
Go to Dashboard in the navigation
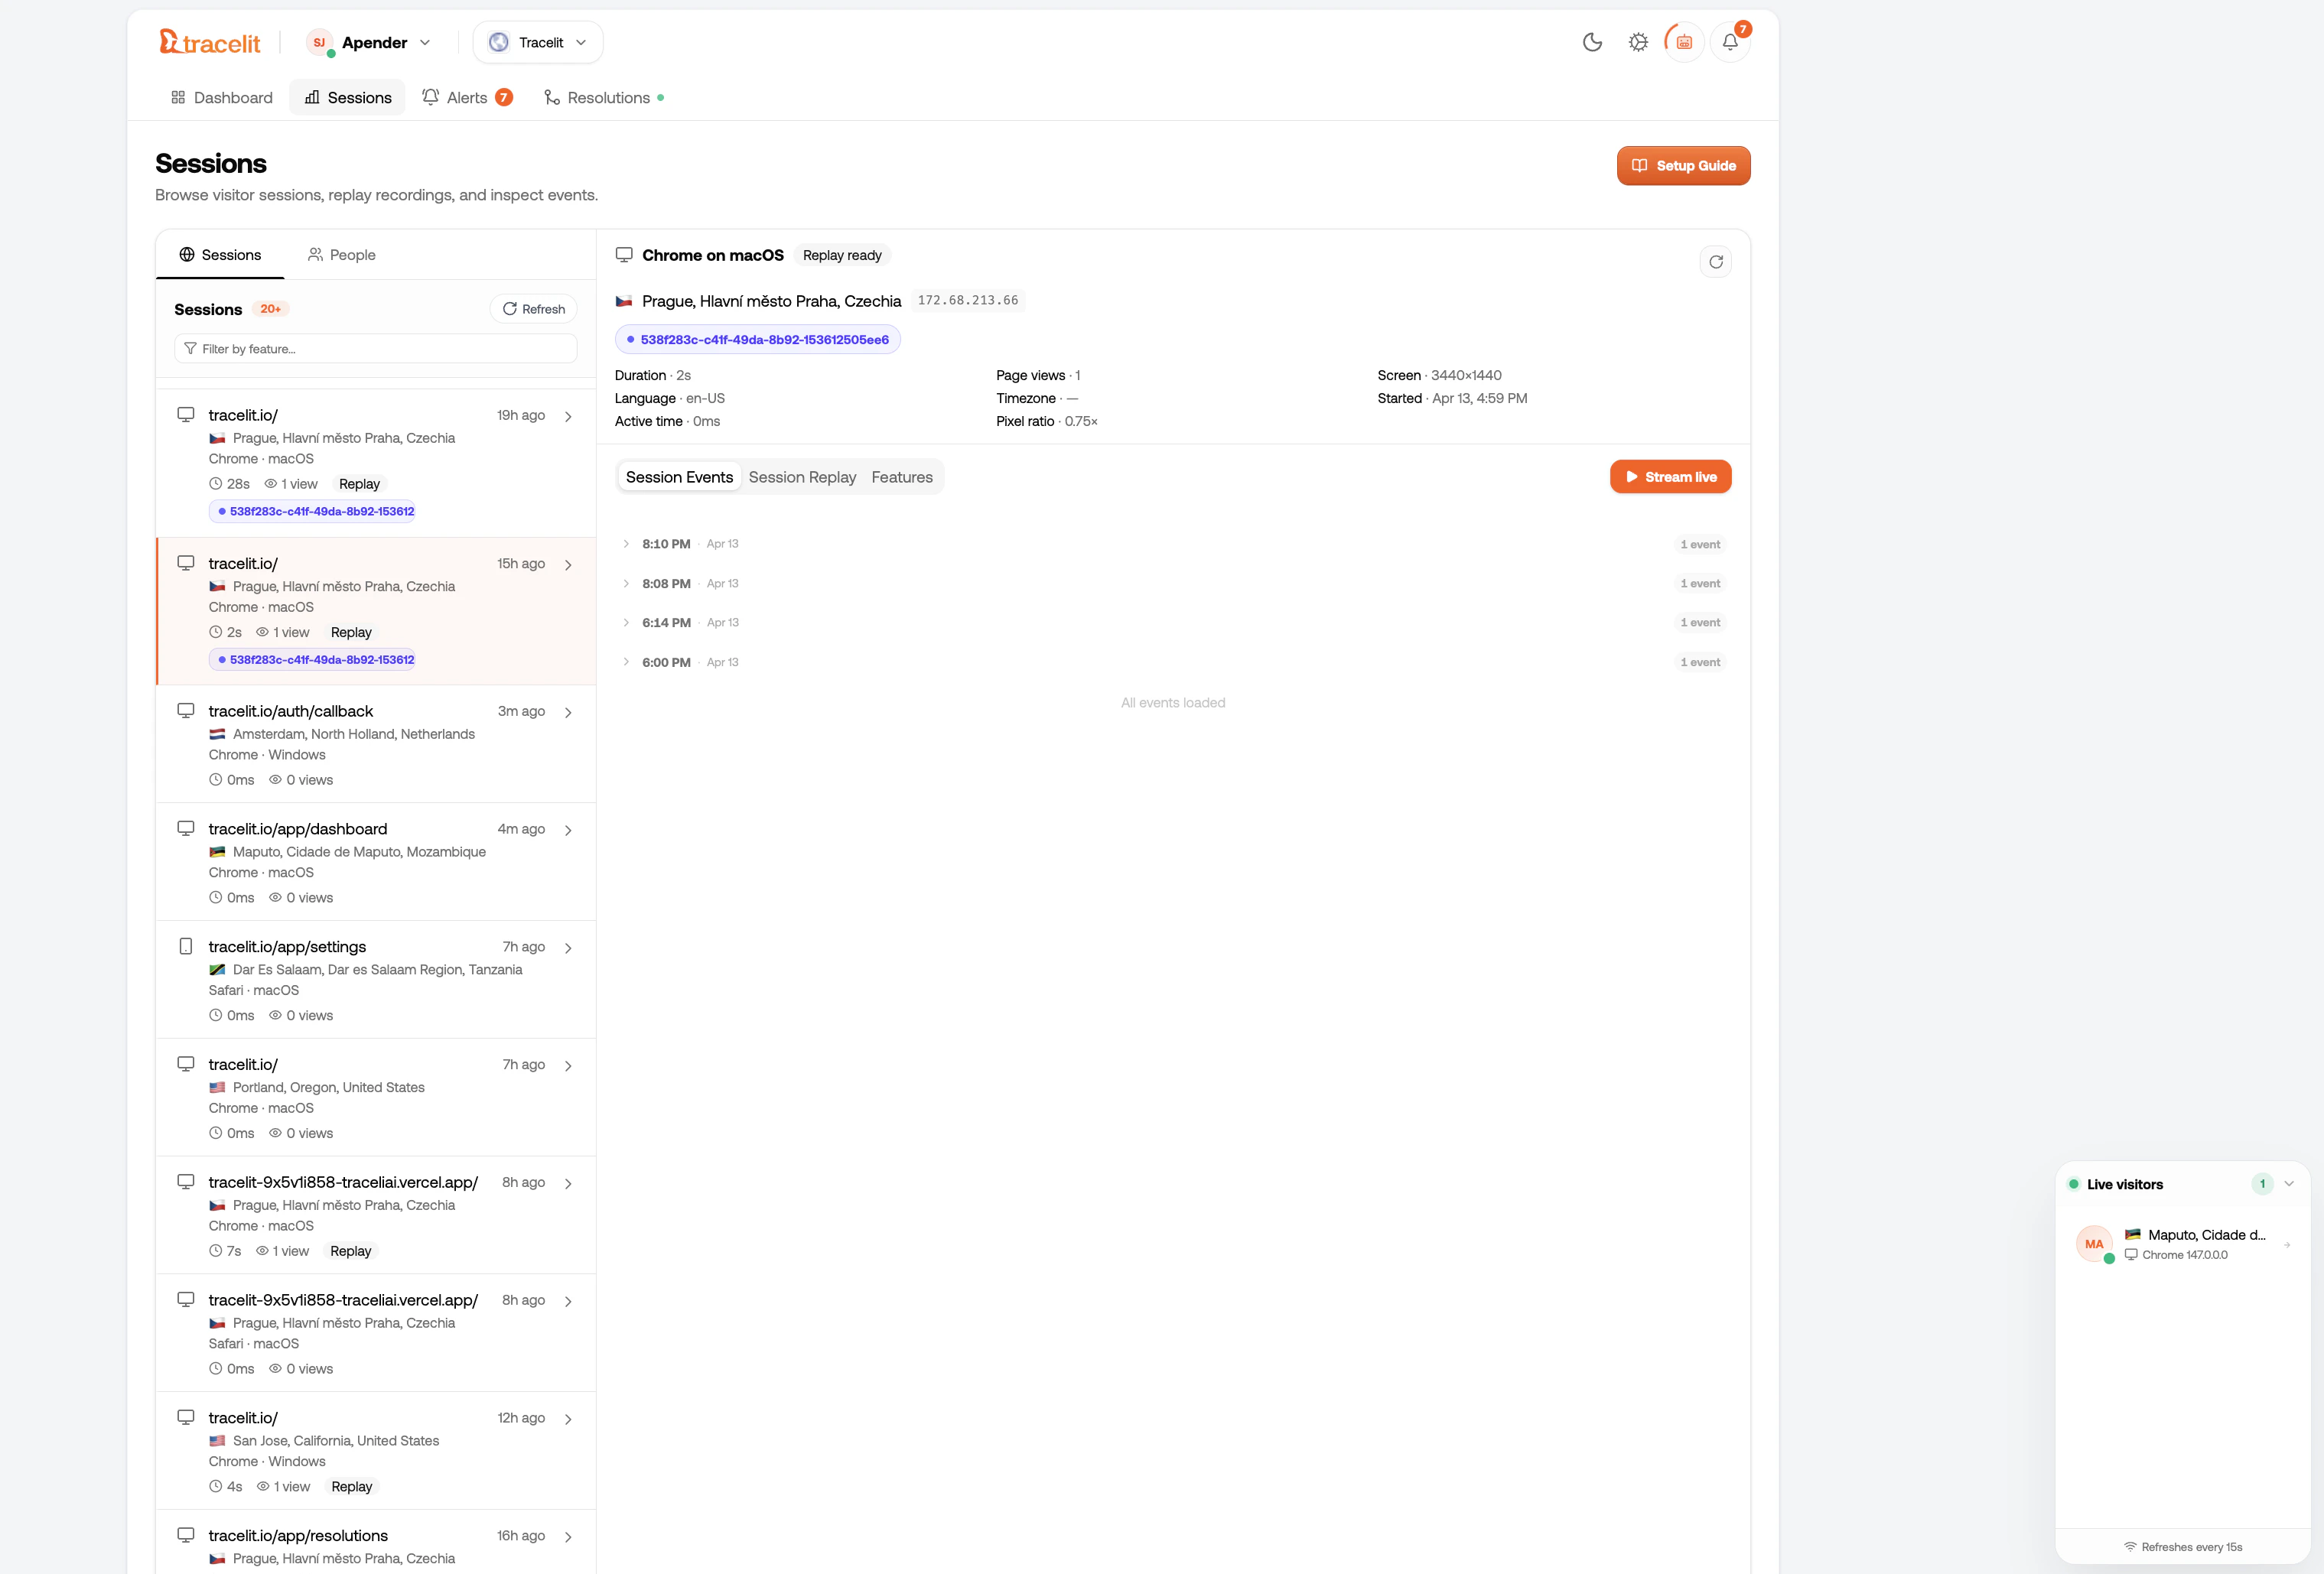[222, 97]
